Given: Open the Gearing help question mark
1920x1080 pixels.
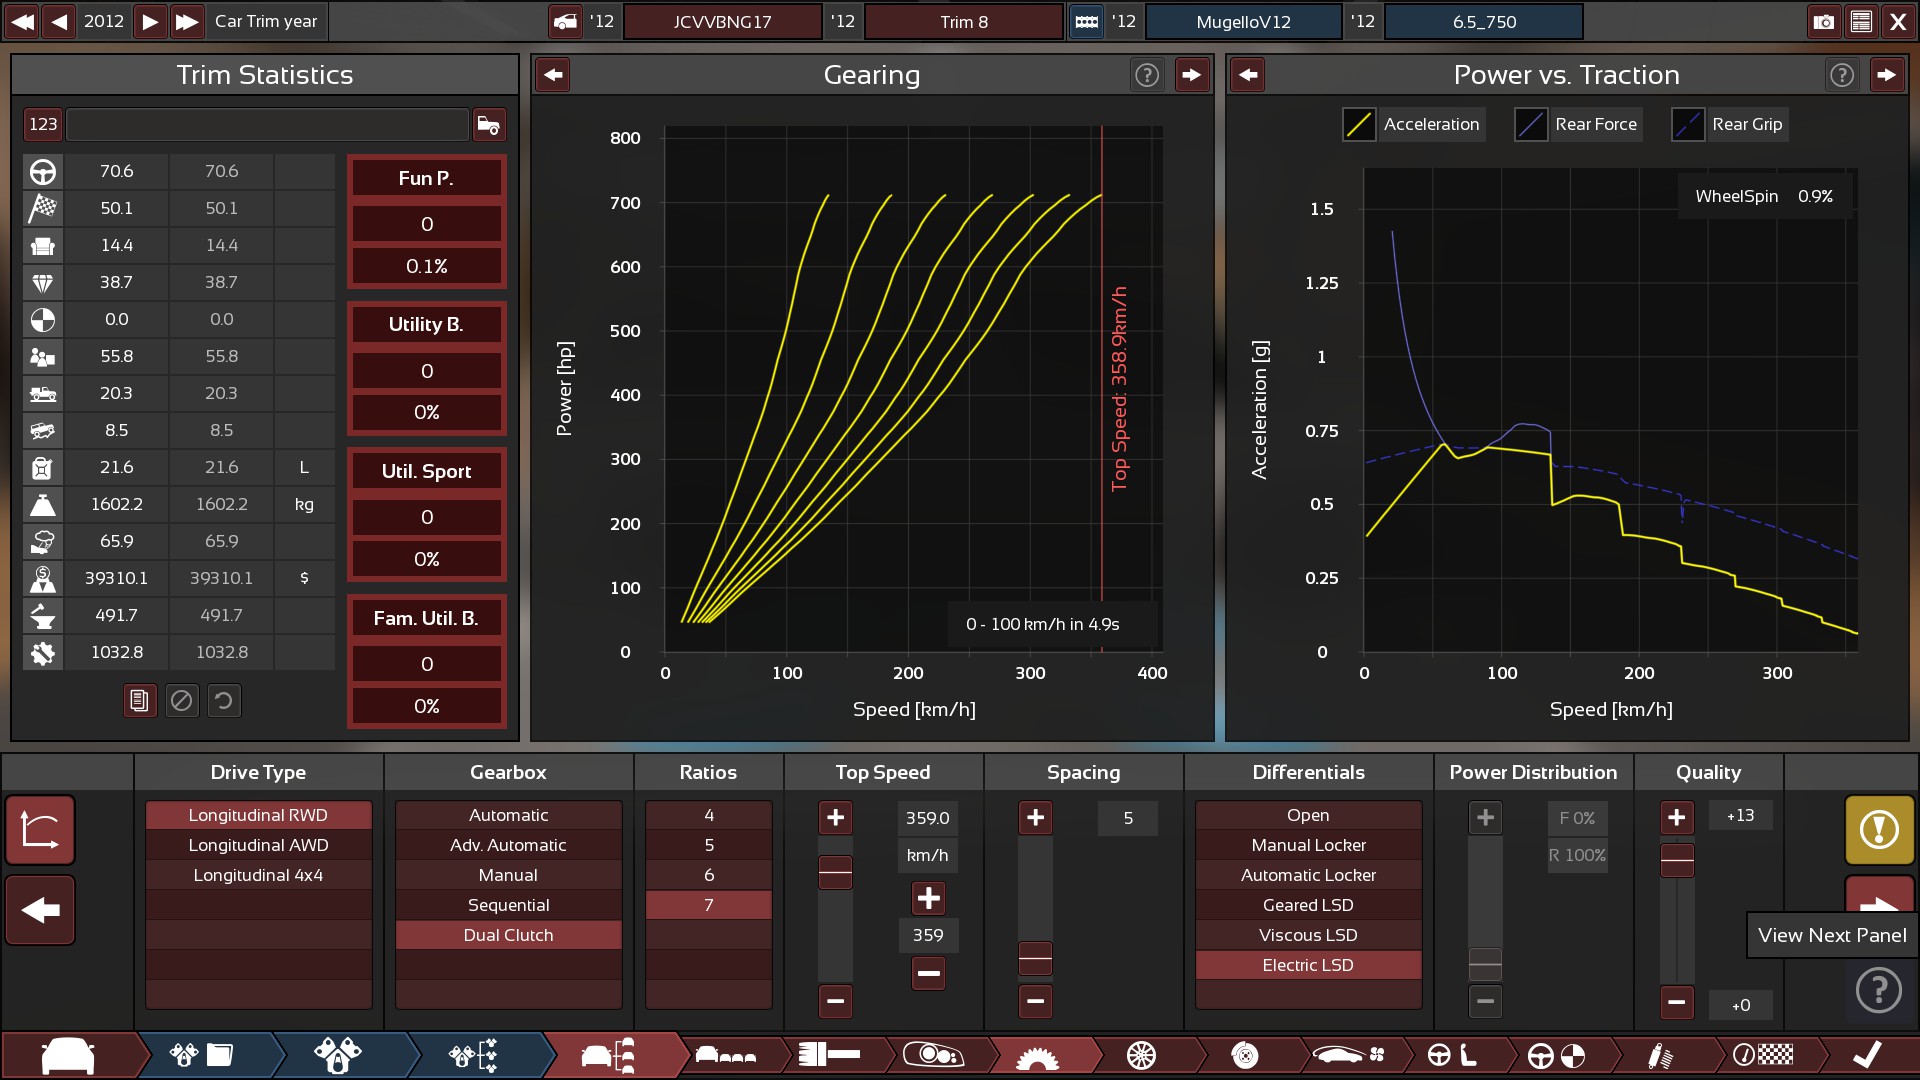Looking at the screenshot, I should tap(1146, 75).
